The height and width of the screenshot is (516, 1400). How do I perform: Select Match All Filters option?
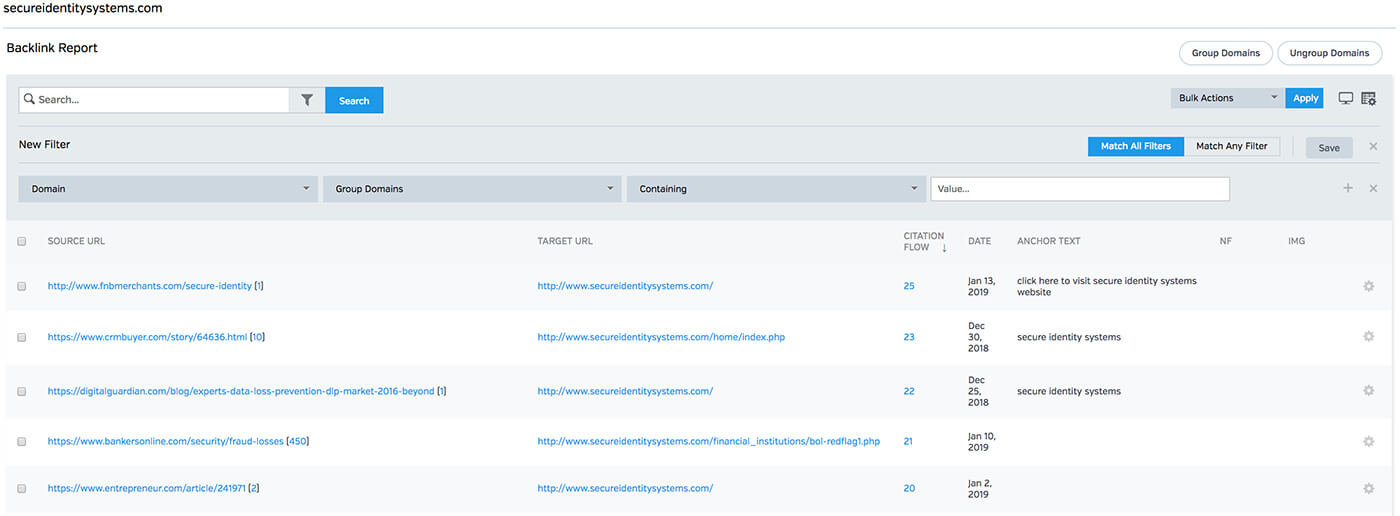1136,146
